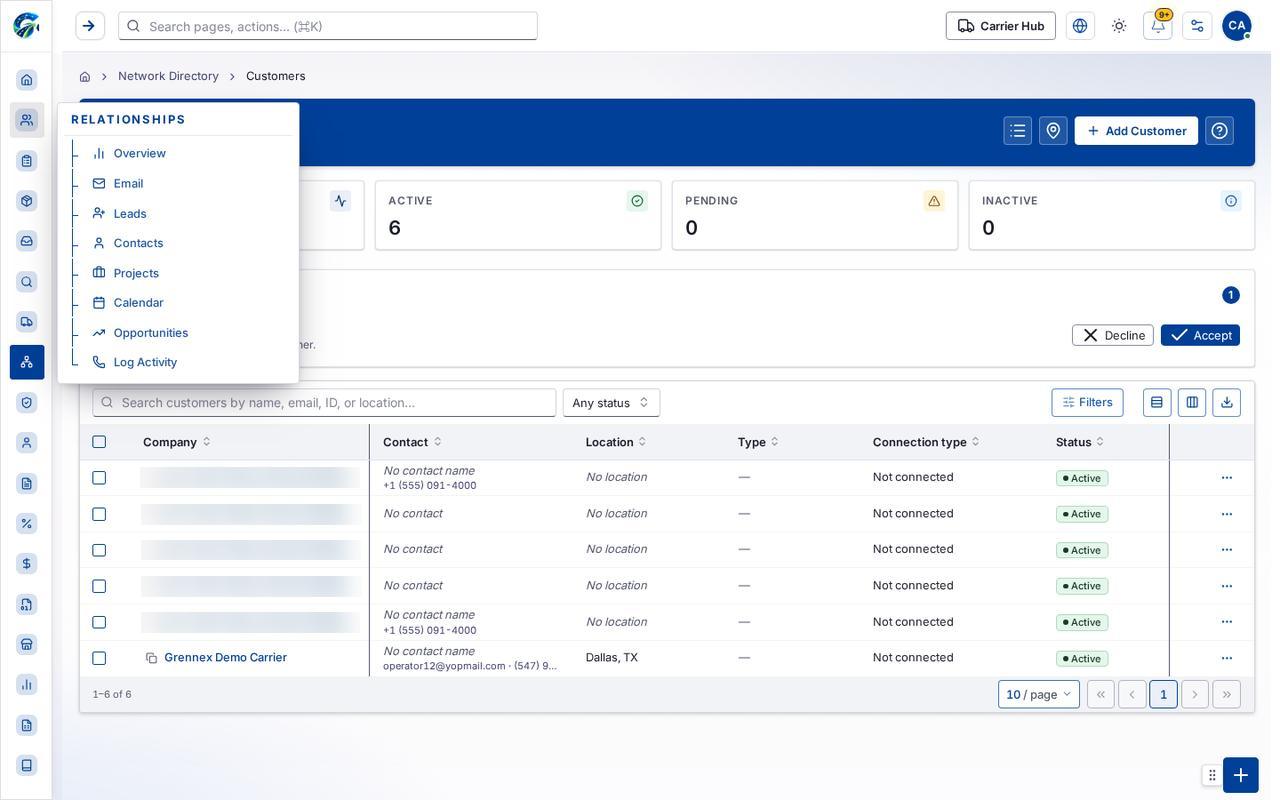The width and height of the screenshot is (1280, 800).
Task: Open the notifications bell
Action: (x=1158, y=26)
